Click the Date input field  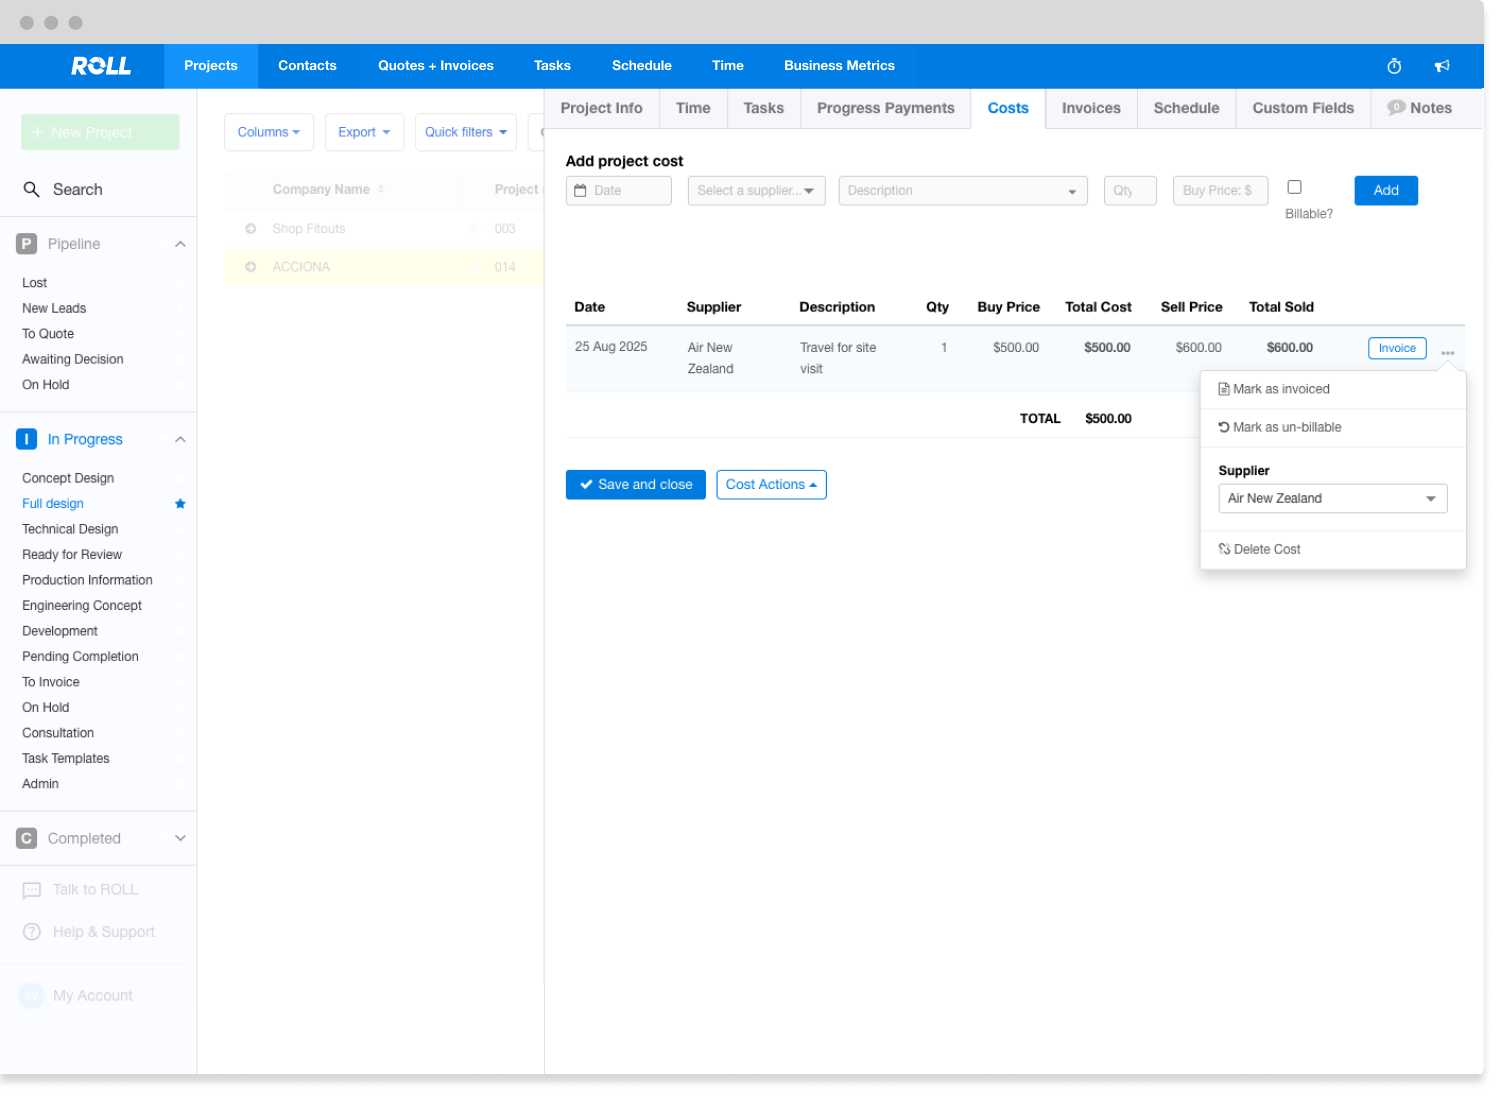tap(619, 191)
